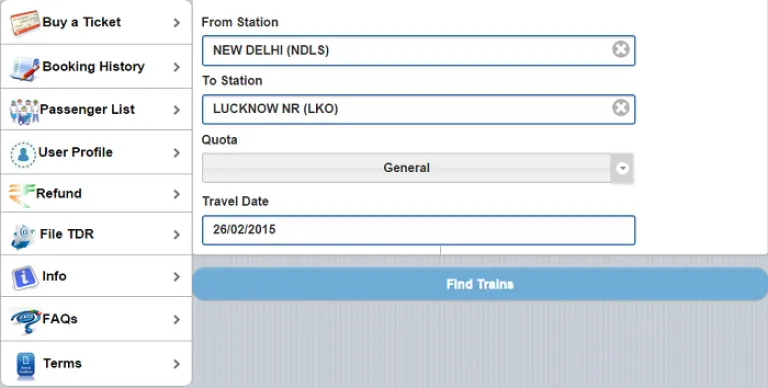
Task: Select the Passenger List people icon
Action: point(24,111)
